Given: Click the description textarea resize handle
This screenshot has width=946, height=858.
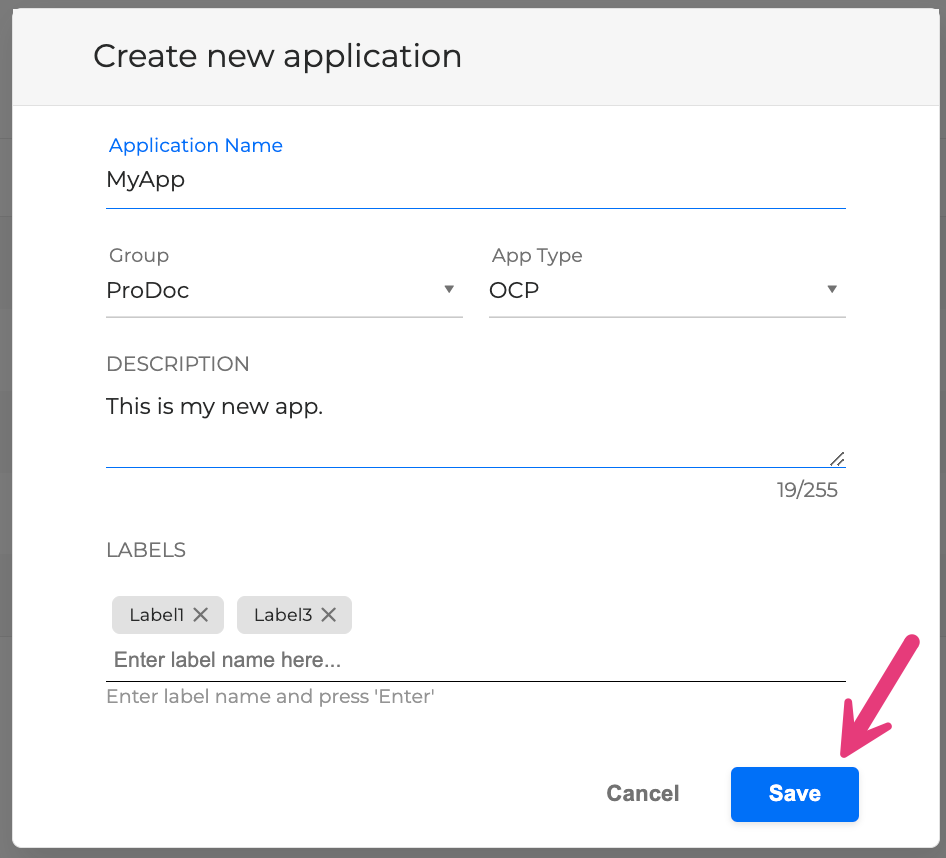Looking at the screenshot, I should point(837,459).
